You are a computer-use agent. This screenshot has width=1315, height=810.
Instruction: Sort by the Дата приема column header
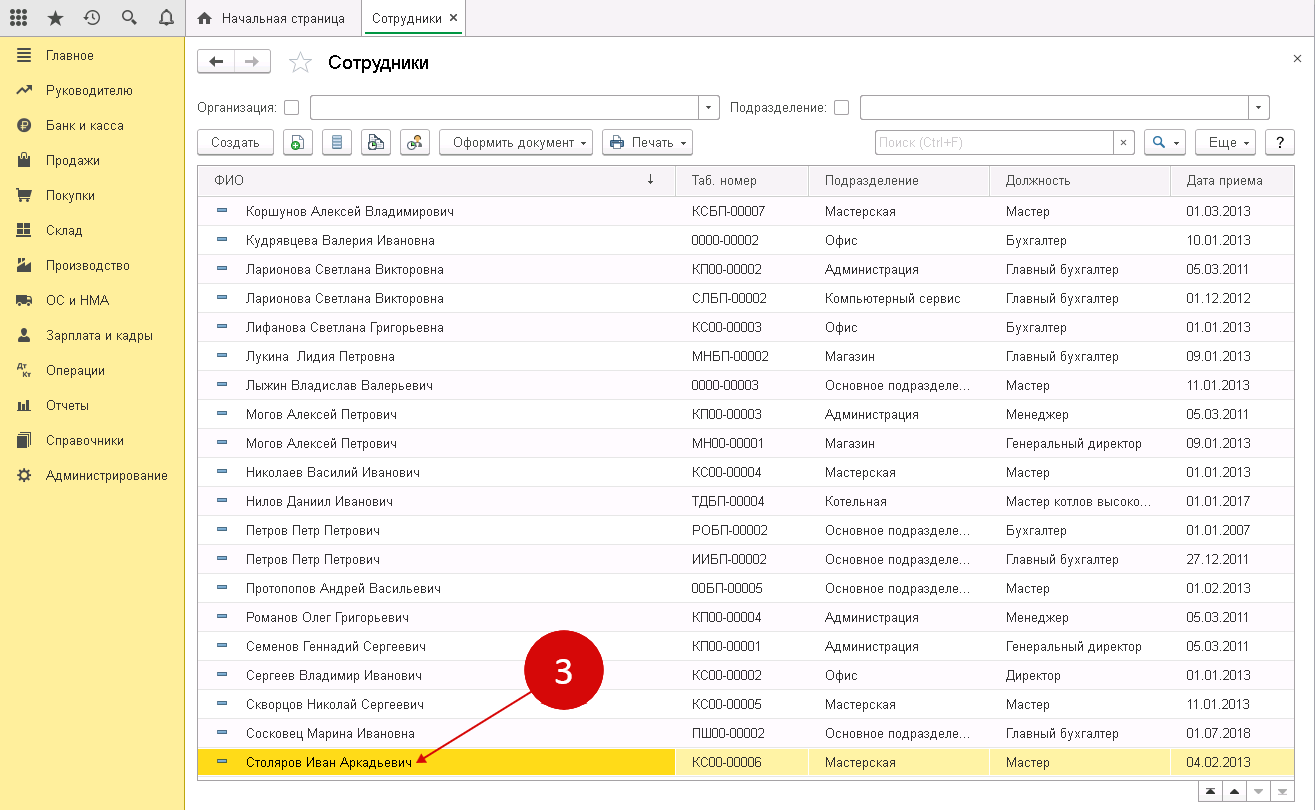1231,180
